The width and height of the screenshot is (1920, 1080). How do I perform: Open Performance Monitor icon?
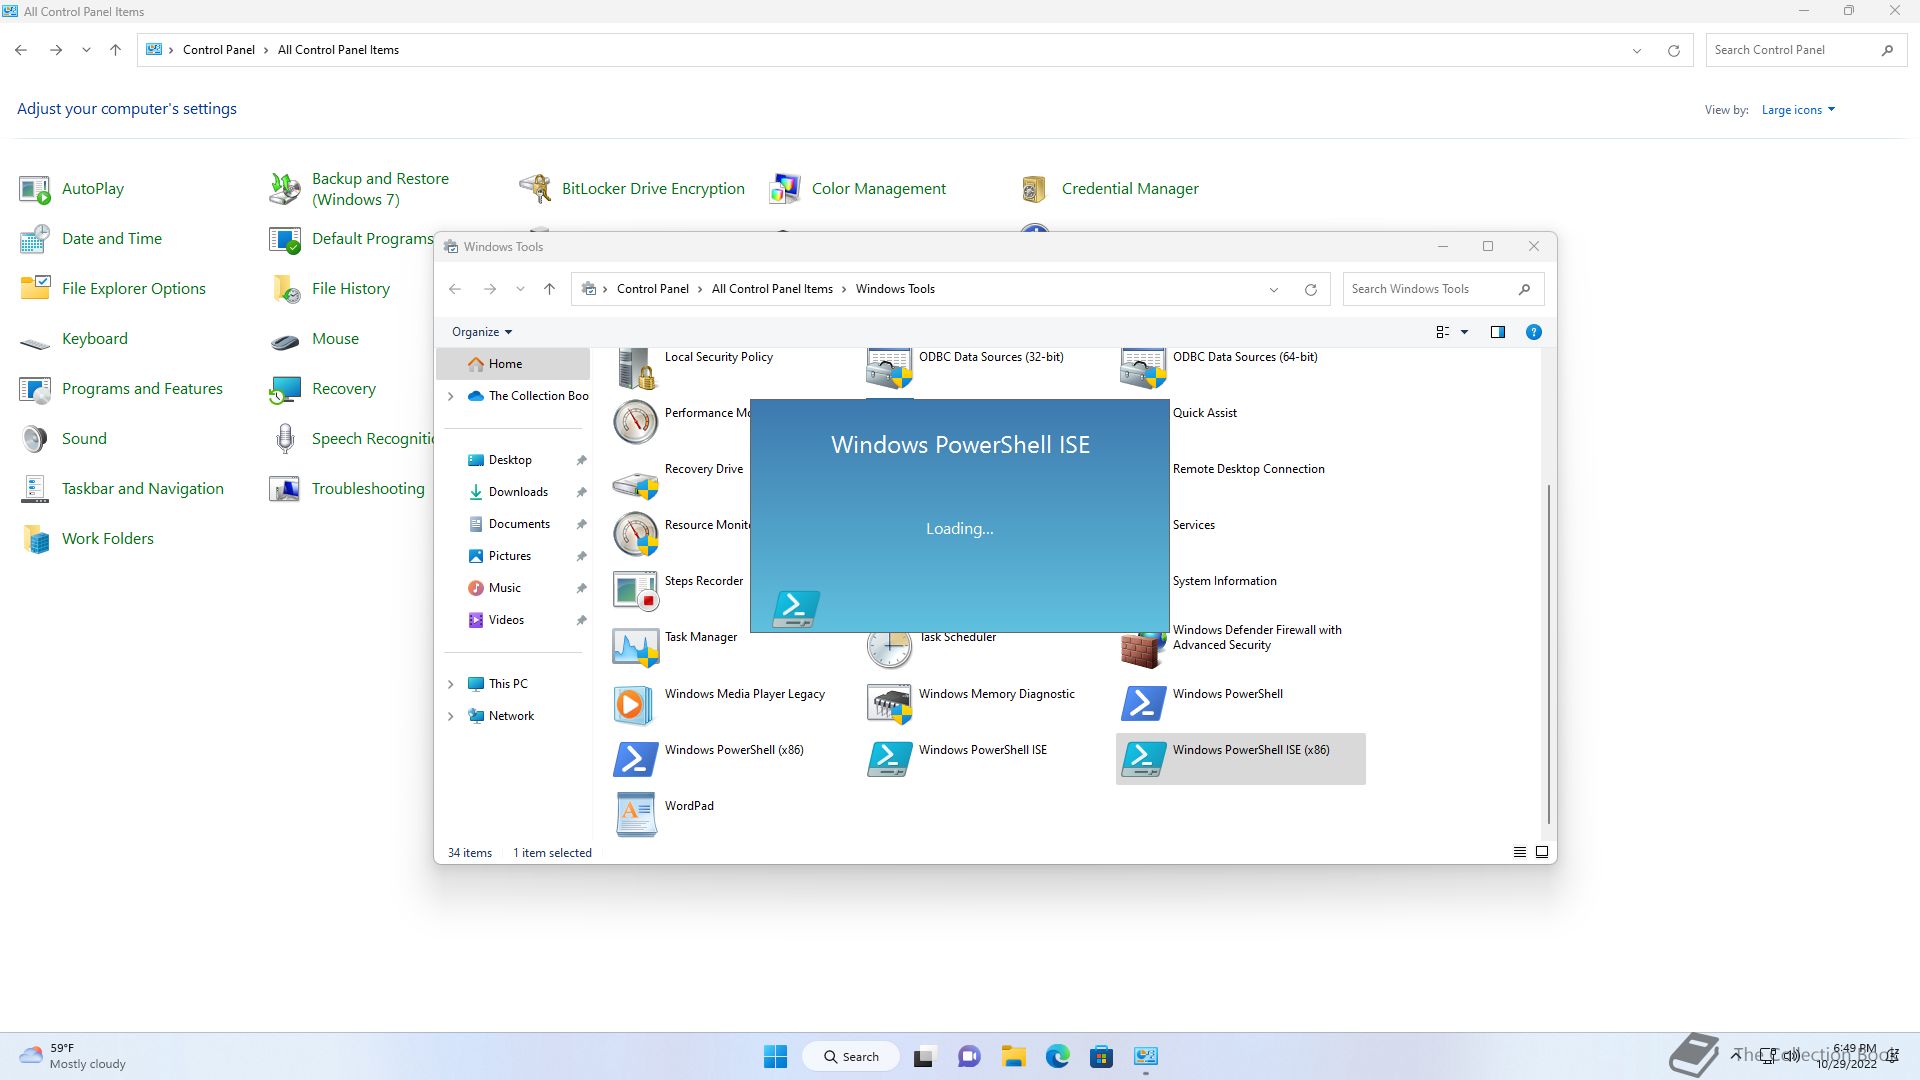635,423
